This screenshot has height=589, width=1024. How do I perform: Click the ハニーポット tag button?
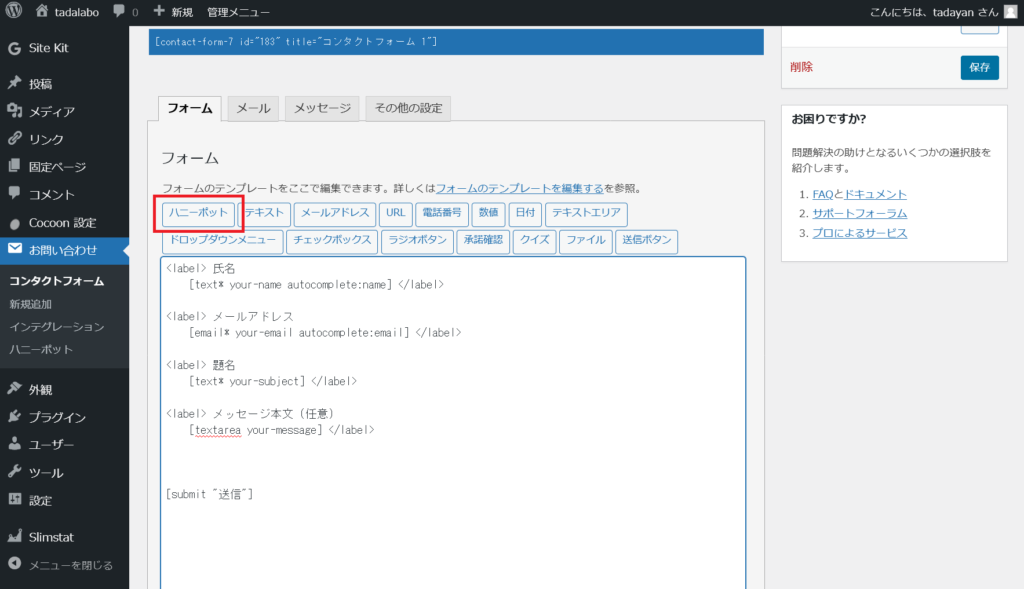[x=199, y=213]
